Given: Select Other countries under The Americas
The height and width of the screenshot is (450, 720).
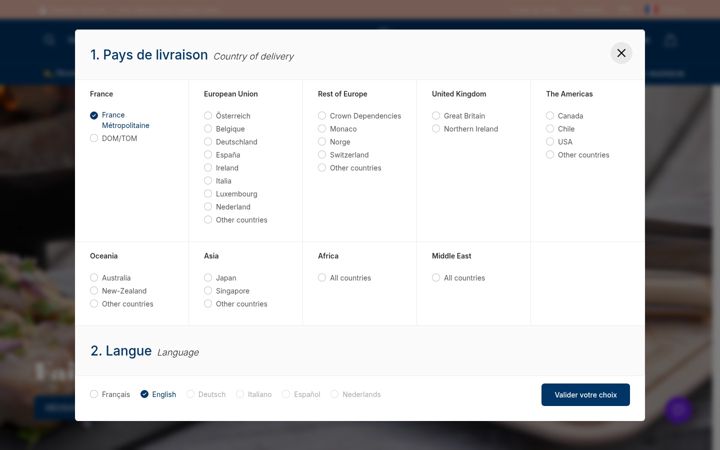Looking at the screenshot, I should click(577, 155).
